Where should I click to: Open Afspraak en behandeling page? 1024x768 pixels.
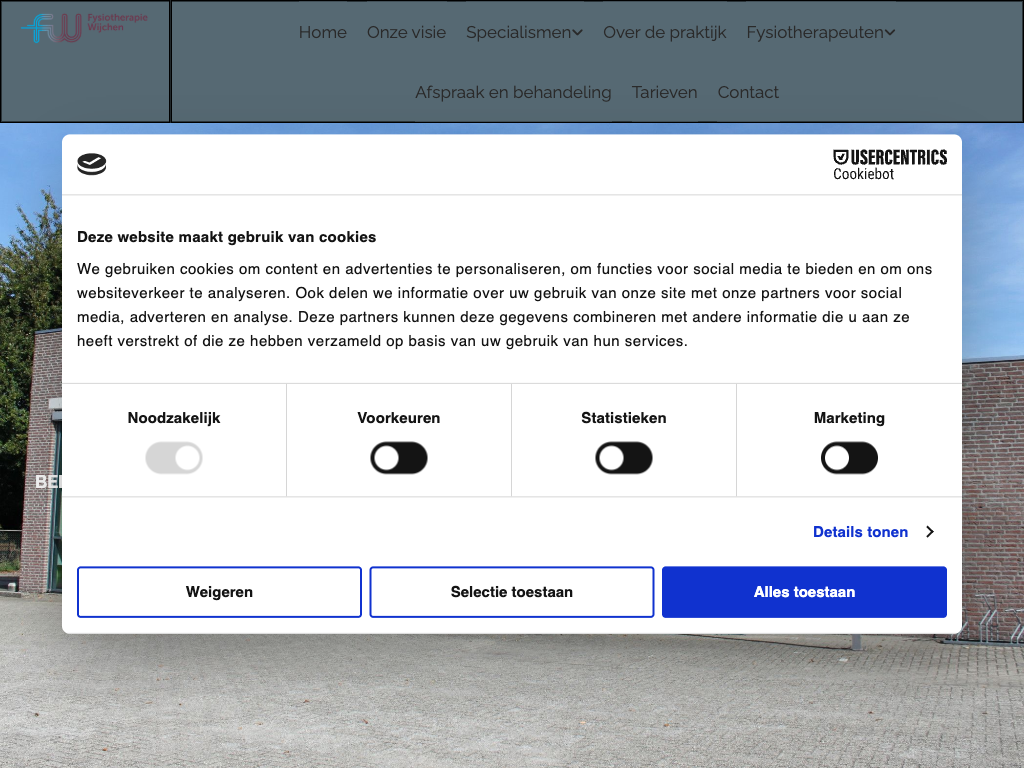(513, 92)
